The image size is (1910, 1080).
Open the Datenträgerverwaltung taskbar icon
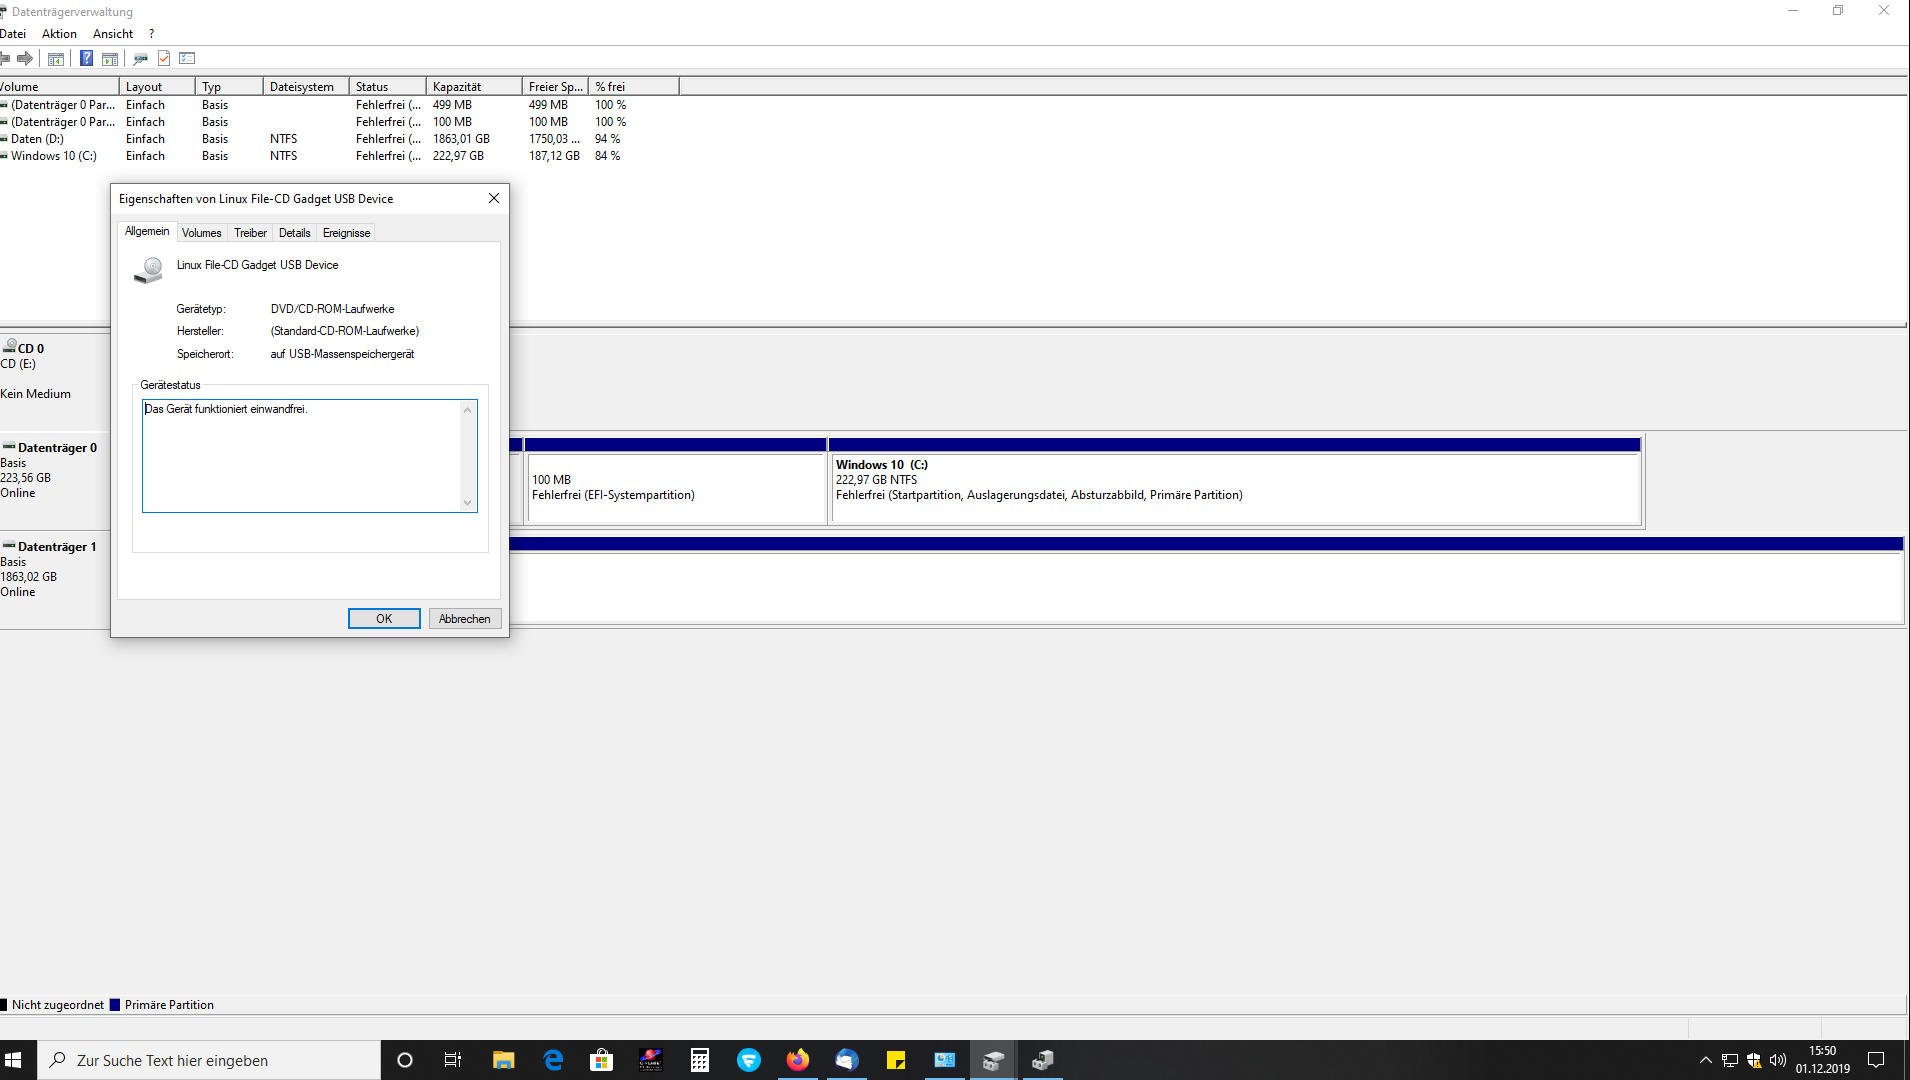pos(994,1060)
